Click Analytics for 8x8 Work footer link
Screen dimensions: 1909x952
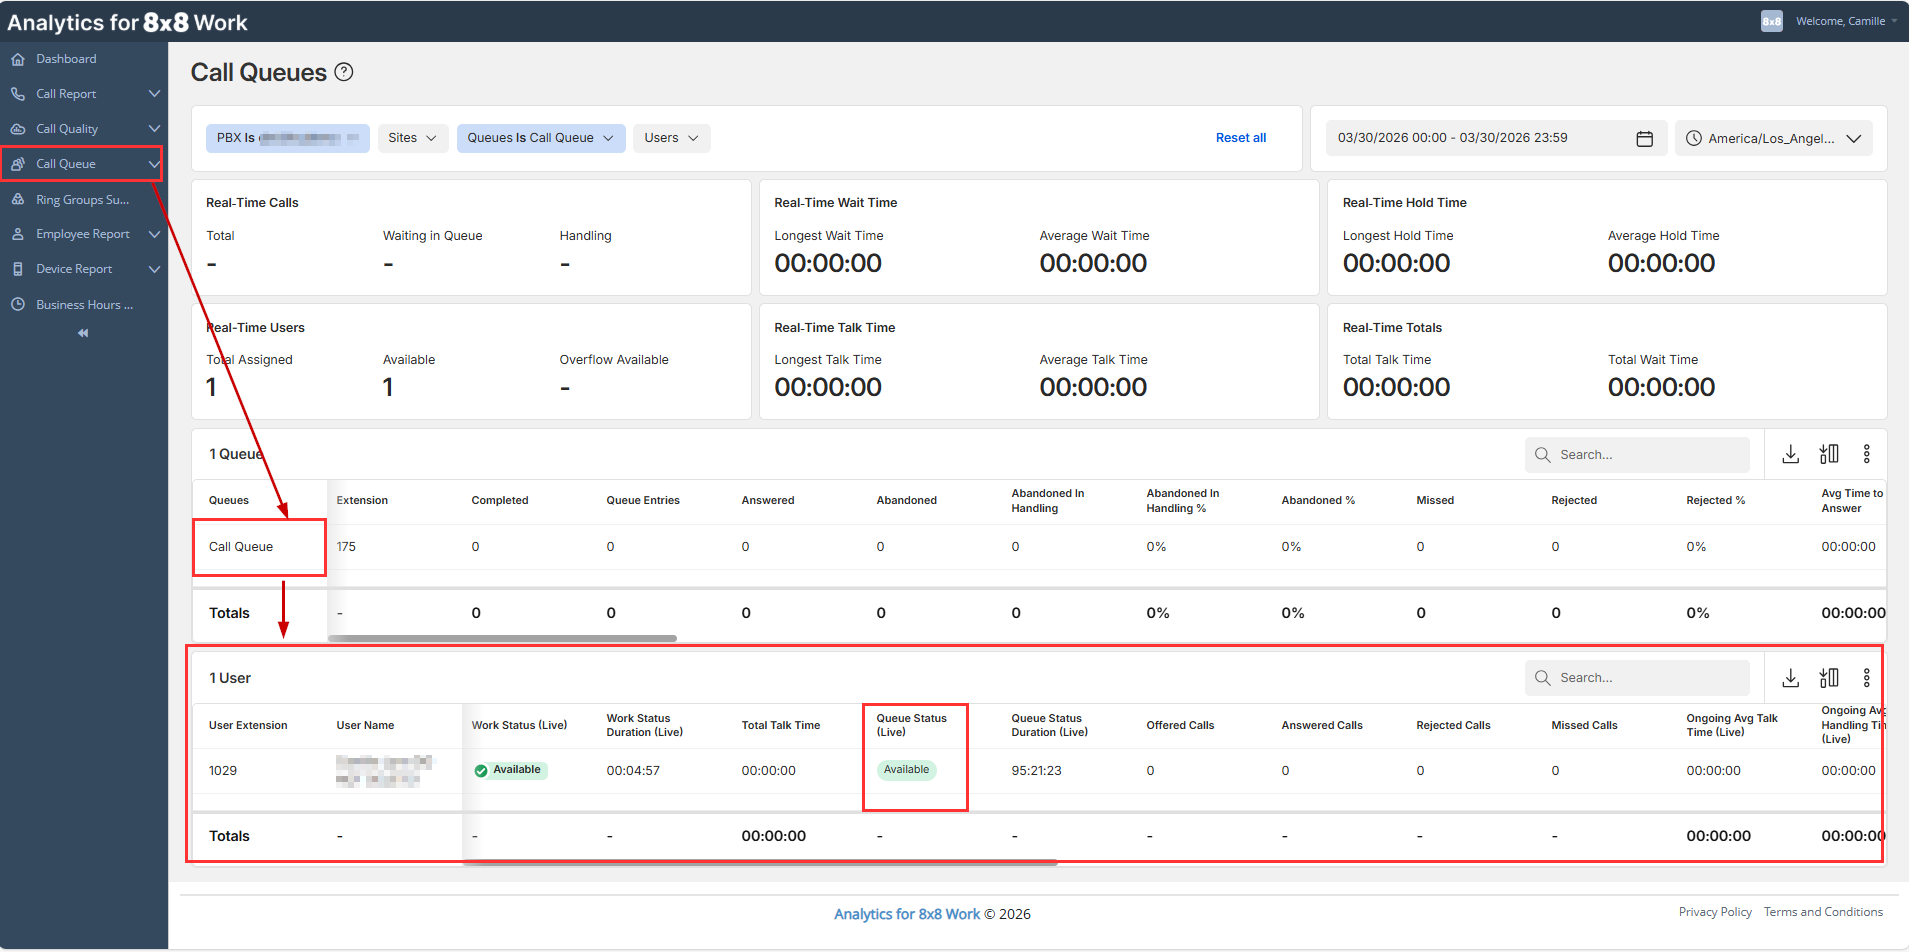pyautogui.click(x=907, y=914)
